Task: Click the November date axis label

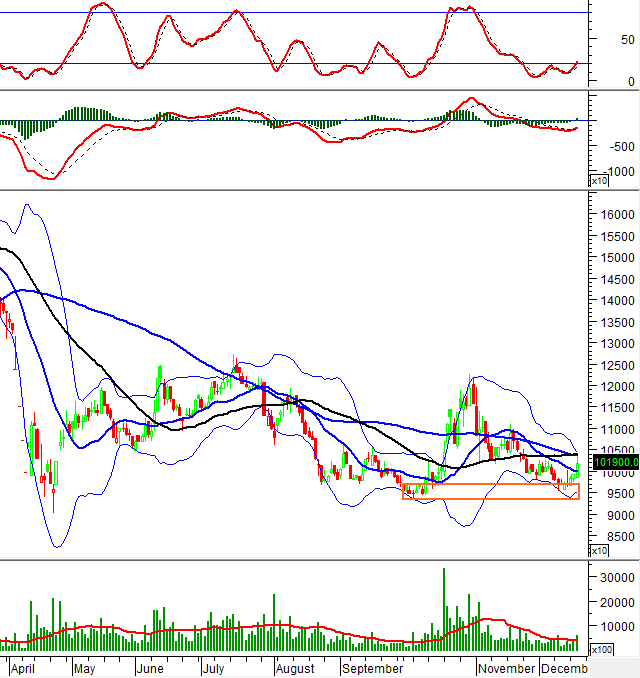Action: (x=506, y=668)
